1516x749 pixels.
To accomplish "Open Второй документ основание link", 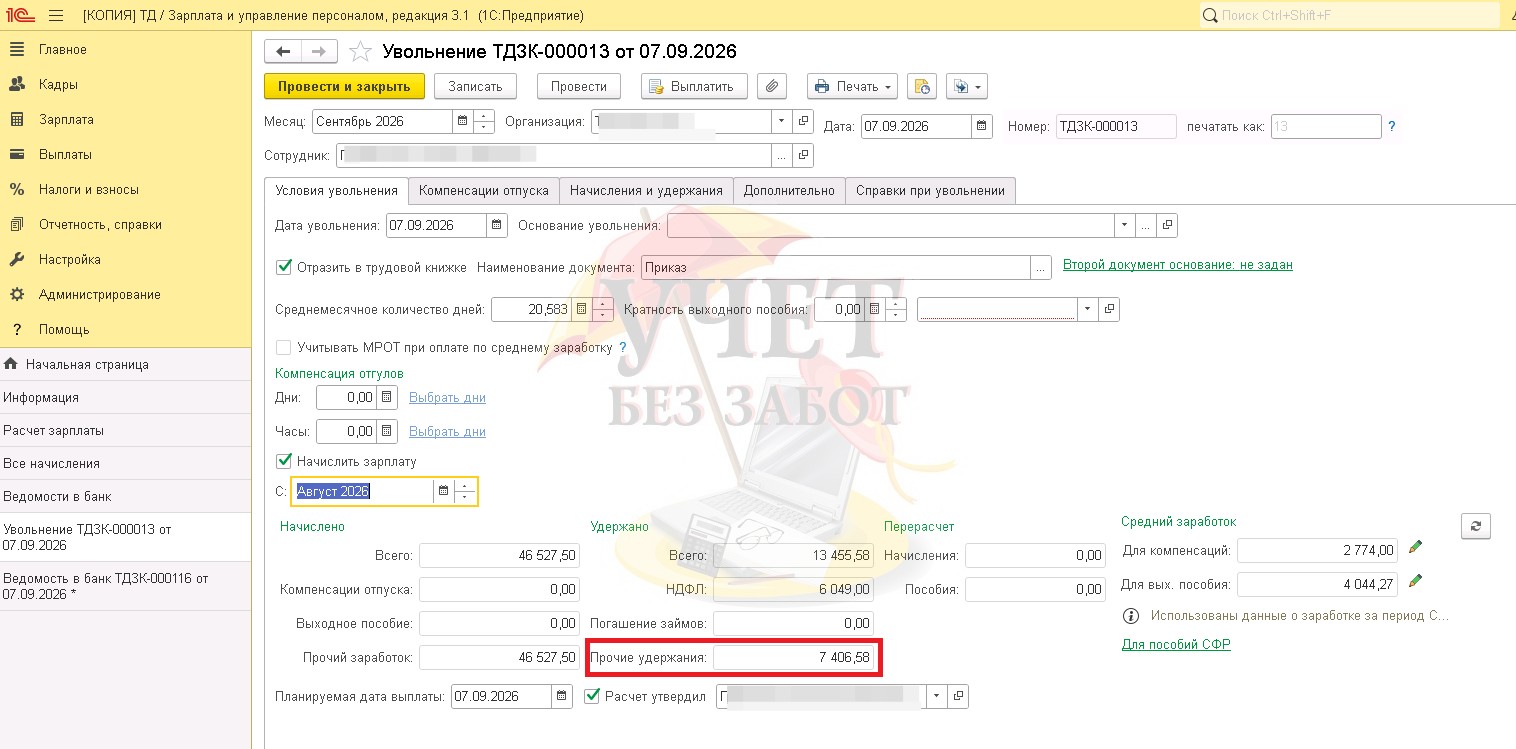I will [1178, 265].
